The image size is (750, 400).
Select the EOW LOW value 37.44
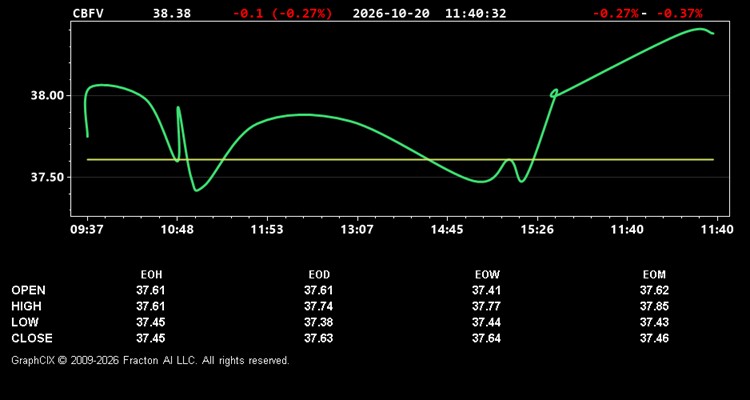click(x=486, y=322)
